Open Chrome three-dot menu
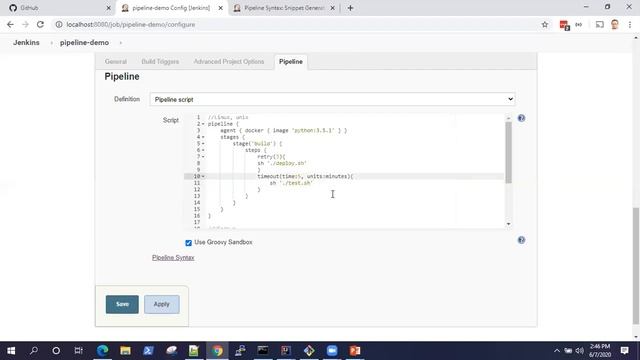 point(630,24)
